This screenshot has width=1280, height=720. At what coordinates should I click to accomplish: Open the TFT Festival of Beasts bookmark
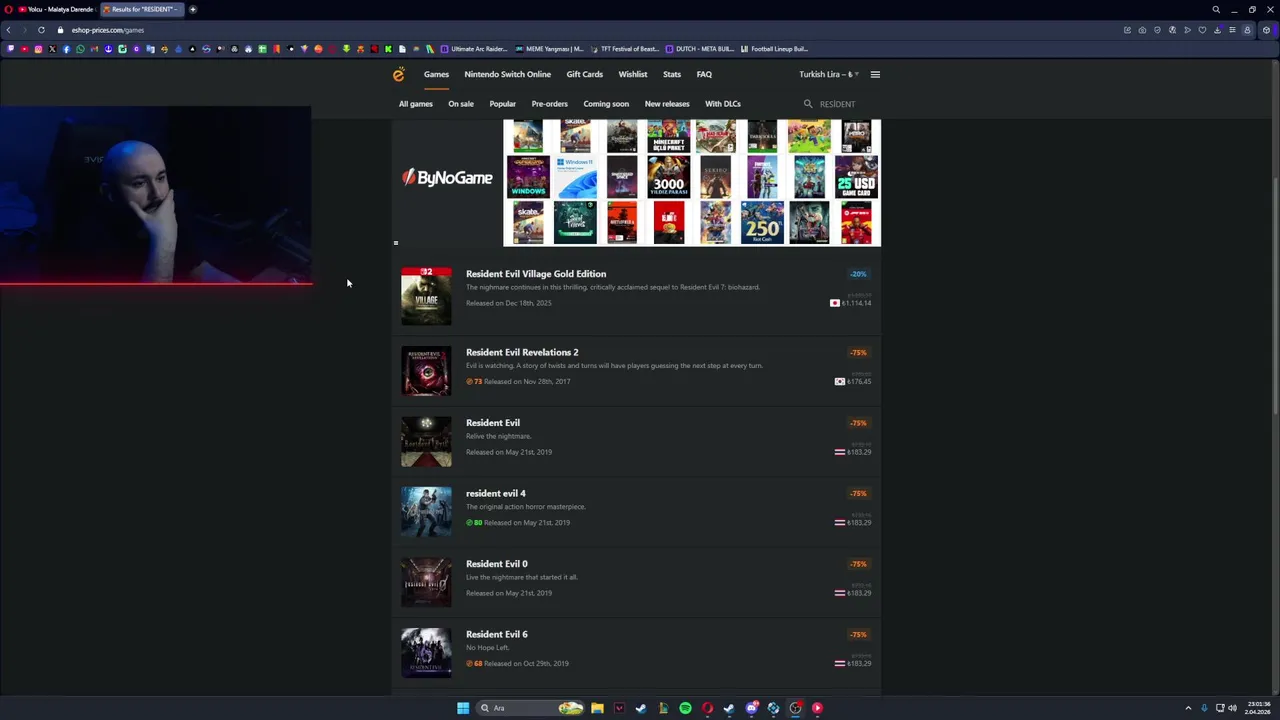[624, 49]
